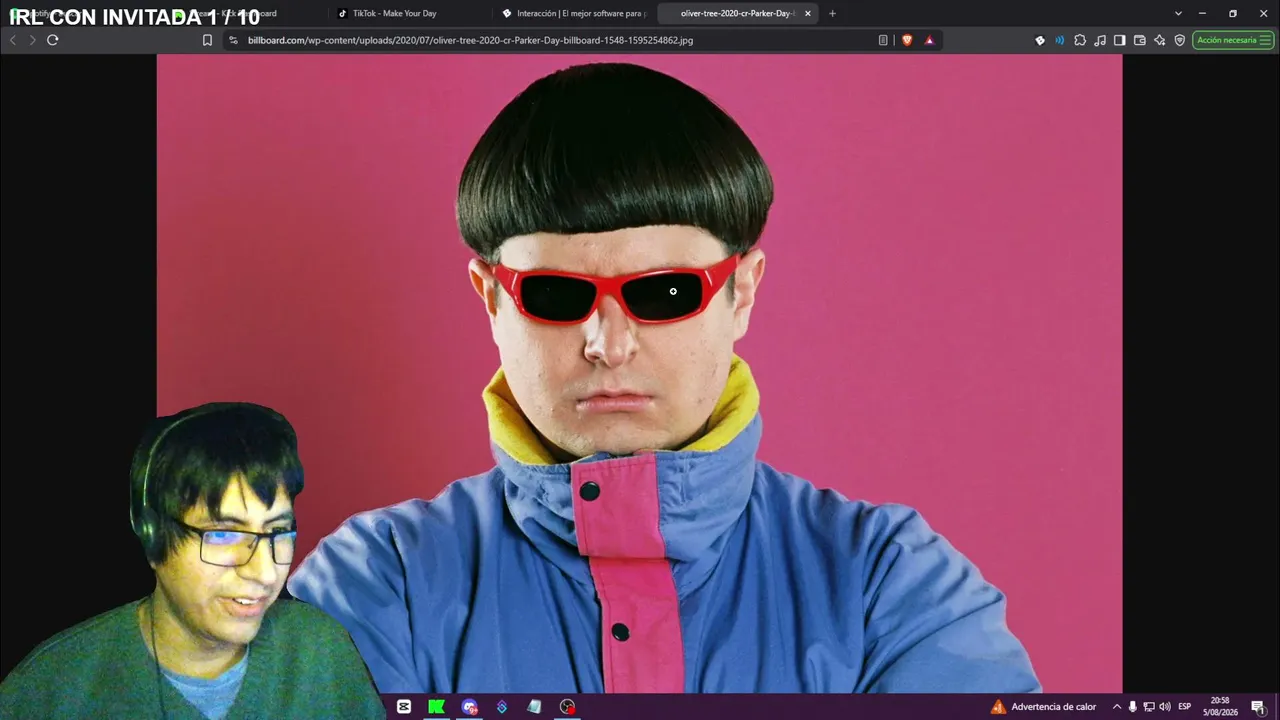Reload the page with the refresh icon
Screen dimensions: 1280x720
[x=52, y=40]
